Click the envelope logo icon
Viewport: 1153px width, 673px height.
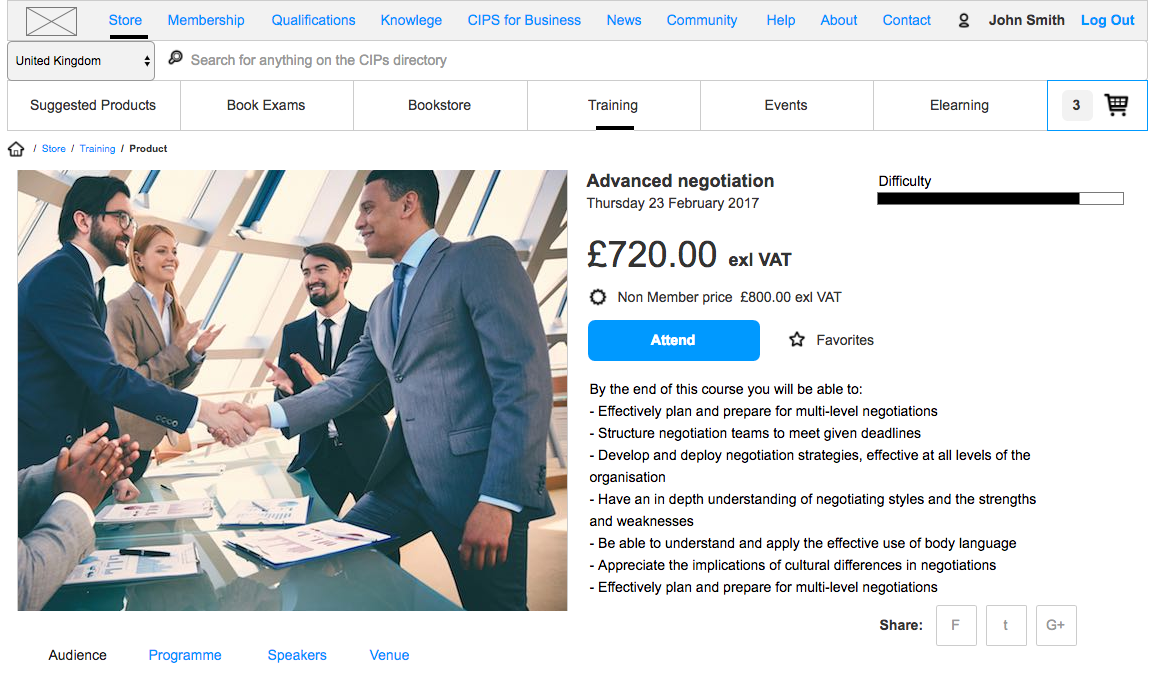tap(51, 20)
